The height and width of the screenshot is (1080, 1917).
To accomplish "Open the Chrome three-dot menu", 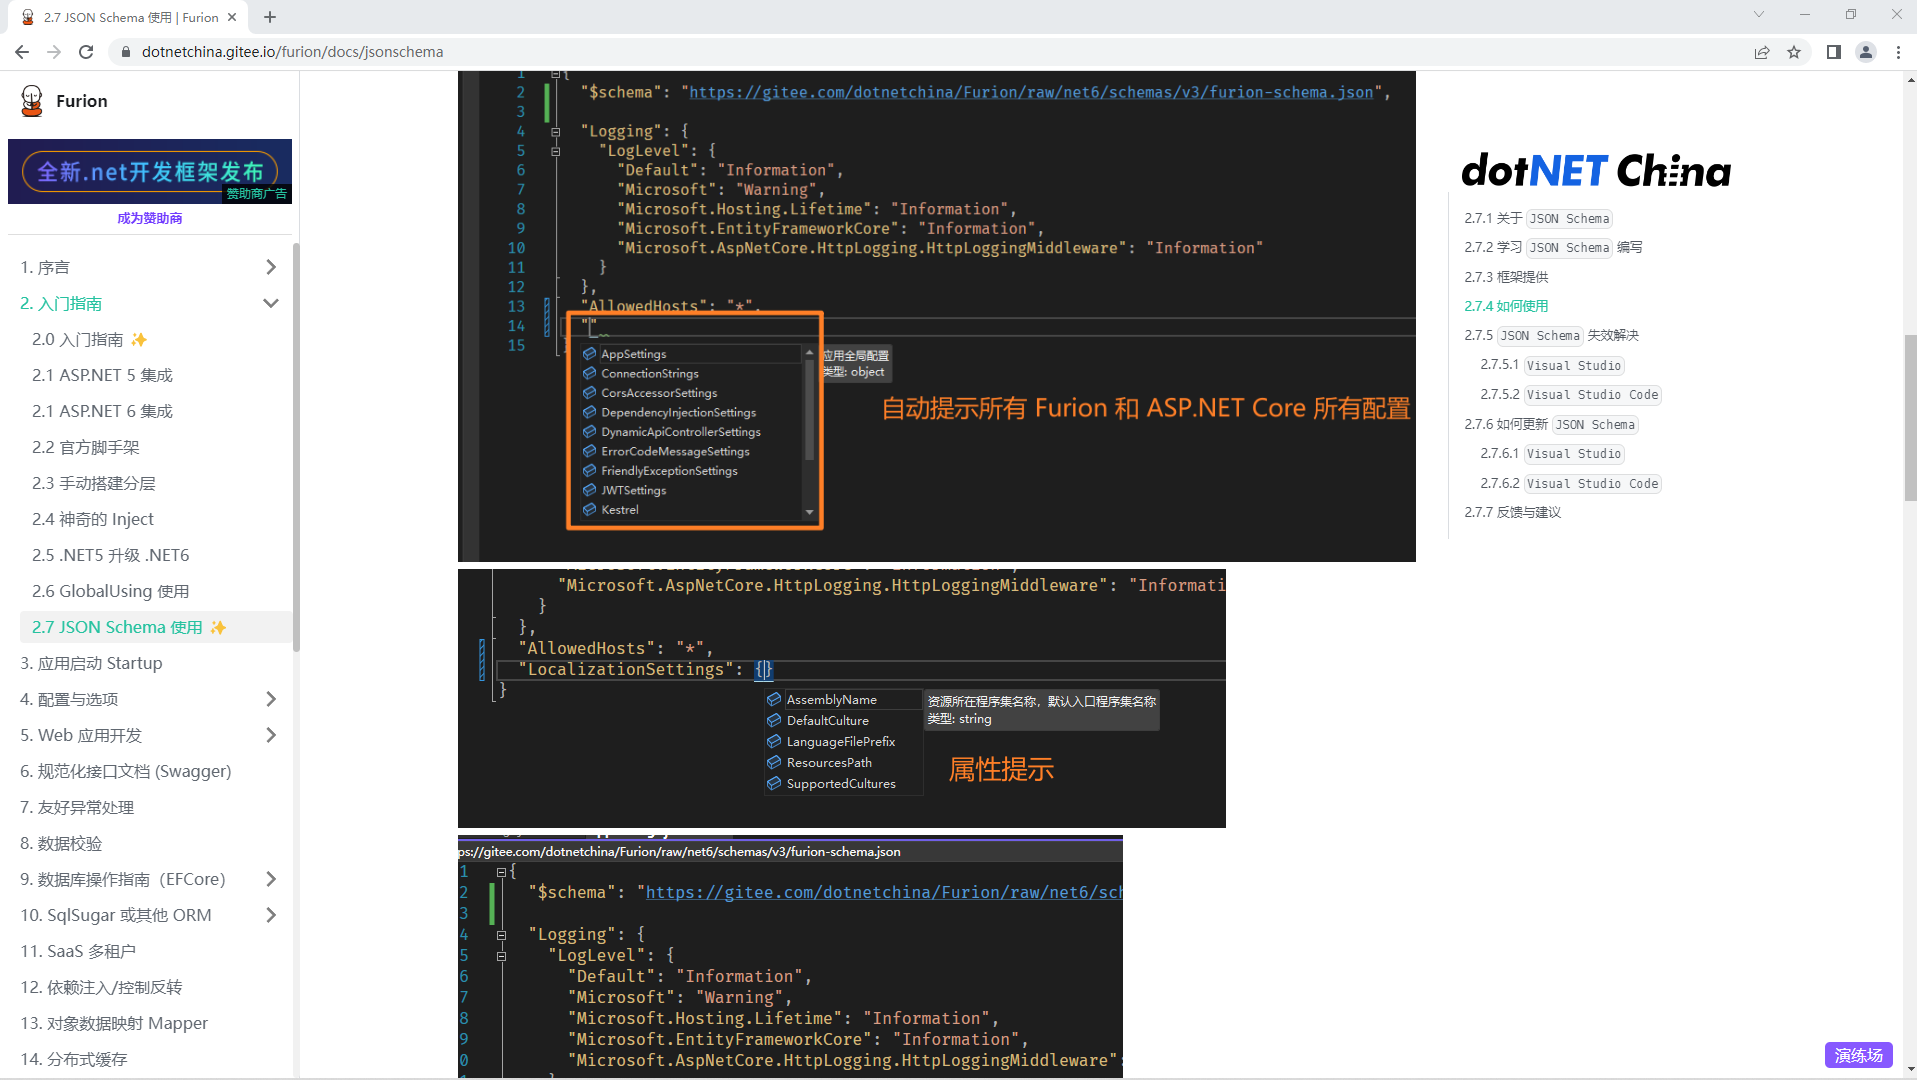I will [x=1898, y=52].
